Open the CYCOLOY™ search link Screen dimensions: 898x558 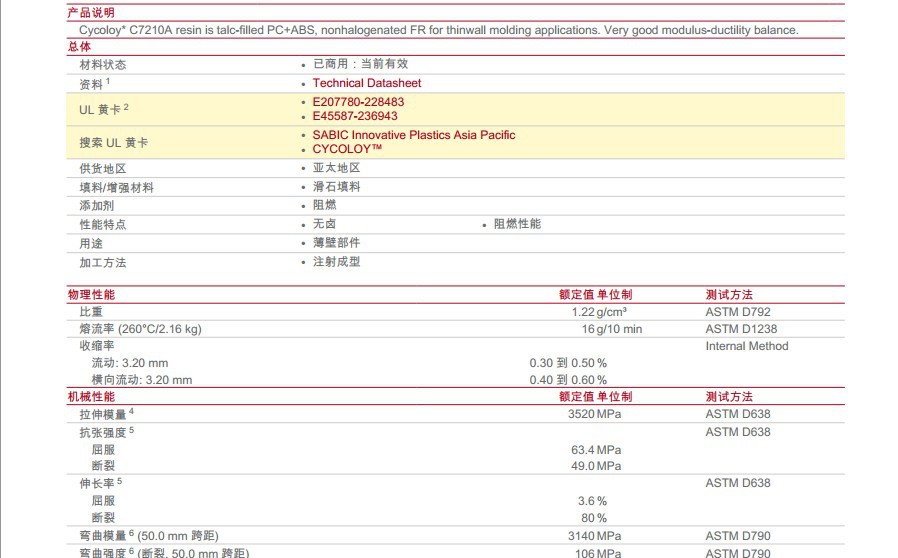coord(347,149)
